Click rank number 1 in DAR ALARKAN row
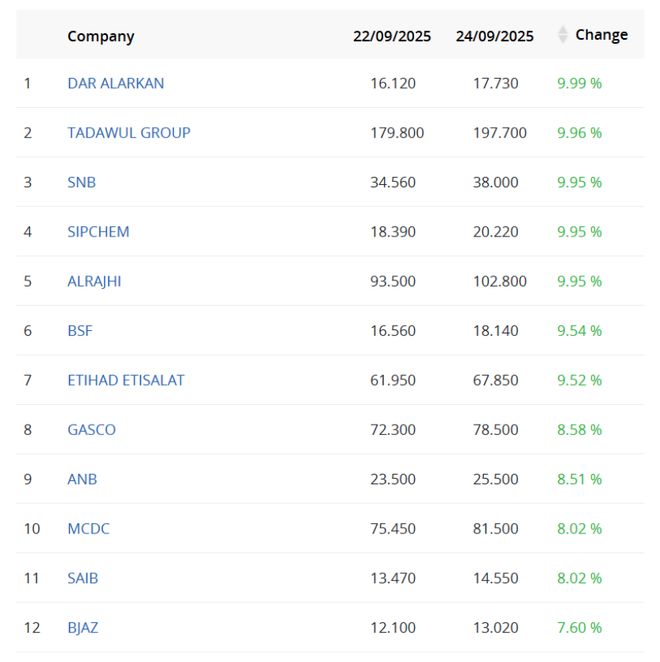Viewport: 660px width, 662px height. click(x=27, y=83)
